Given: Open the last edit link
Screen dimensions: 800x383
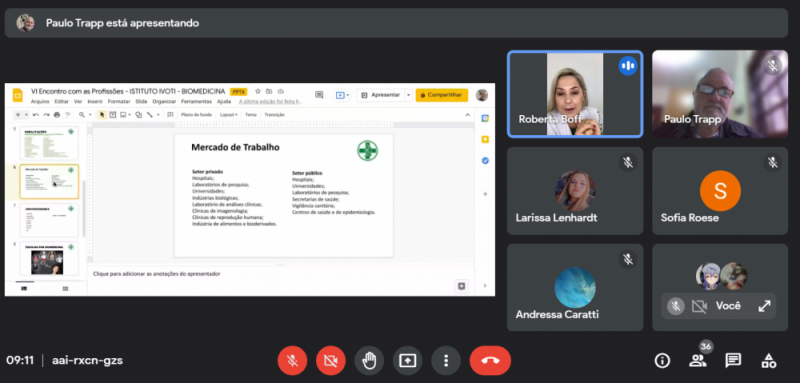Looking at the screenshot, I should [271, 101].
